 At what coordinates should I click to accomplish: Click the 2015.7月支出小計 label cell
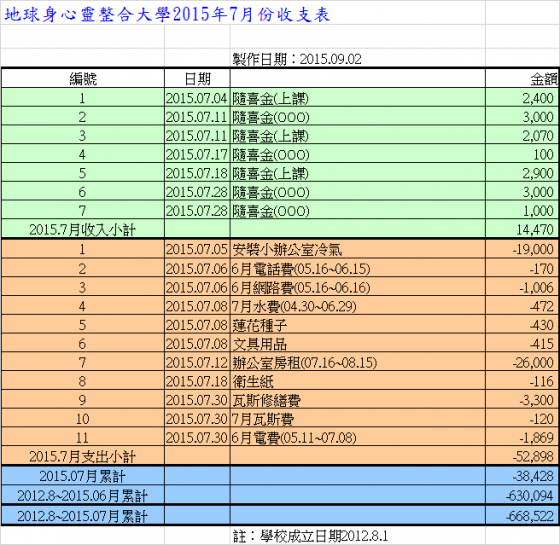(x=83, y=456)
